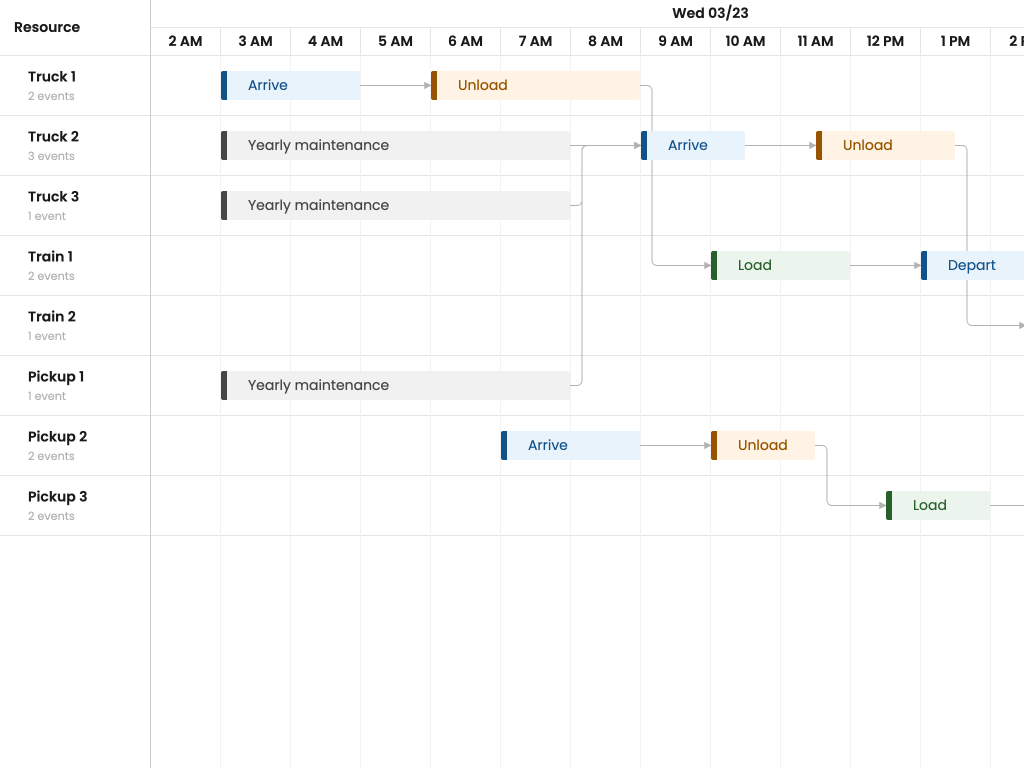
Task: Select the Arrive event on Truck 1
Action: pyautogui.click(x=290, y=86)
